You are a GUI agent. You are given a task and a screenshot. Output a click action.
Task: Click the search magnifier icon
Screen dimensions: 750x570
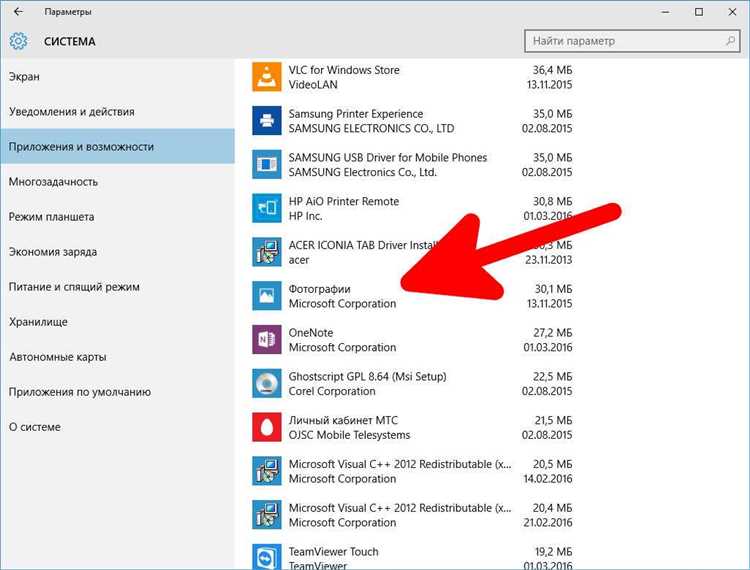[730, 41]
